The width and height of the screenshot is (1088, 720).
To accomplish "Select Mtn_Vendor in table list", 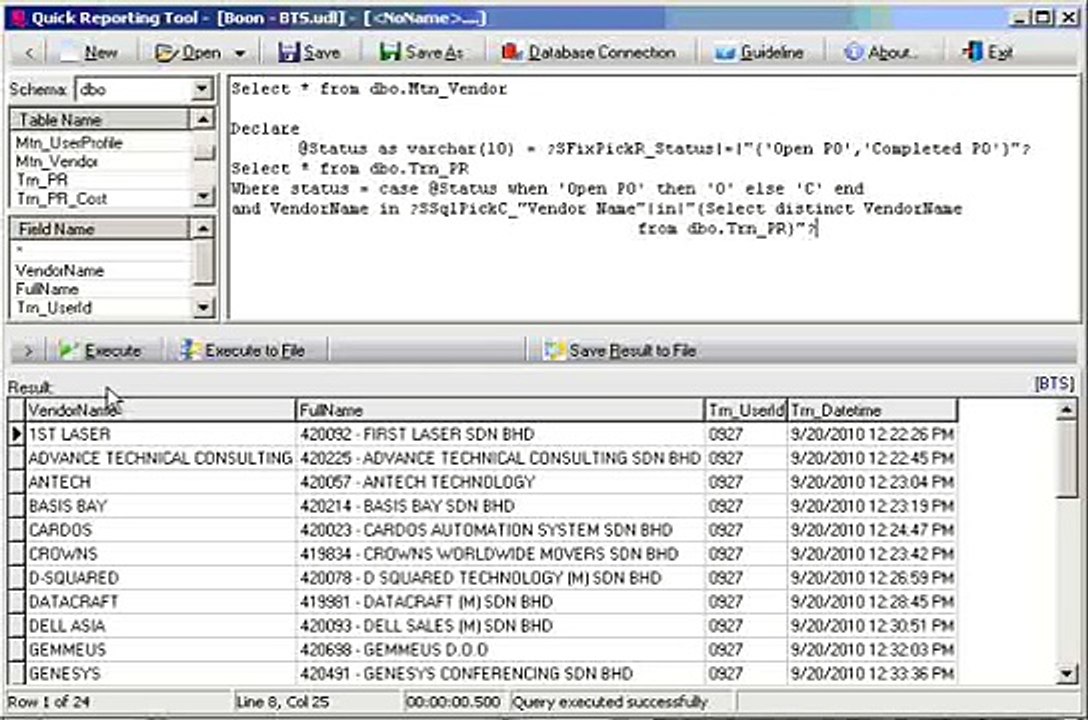I will 56,162.
